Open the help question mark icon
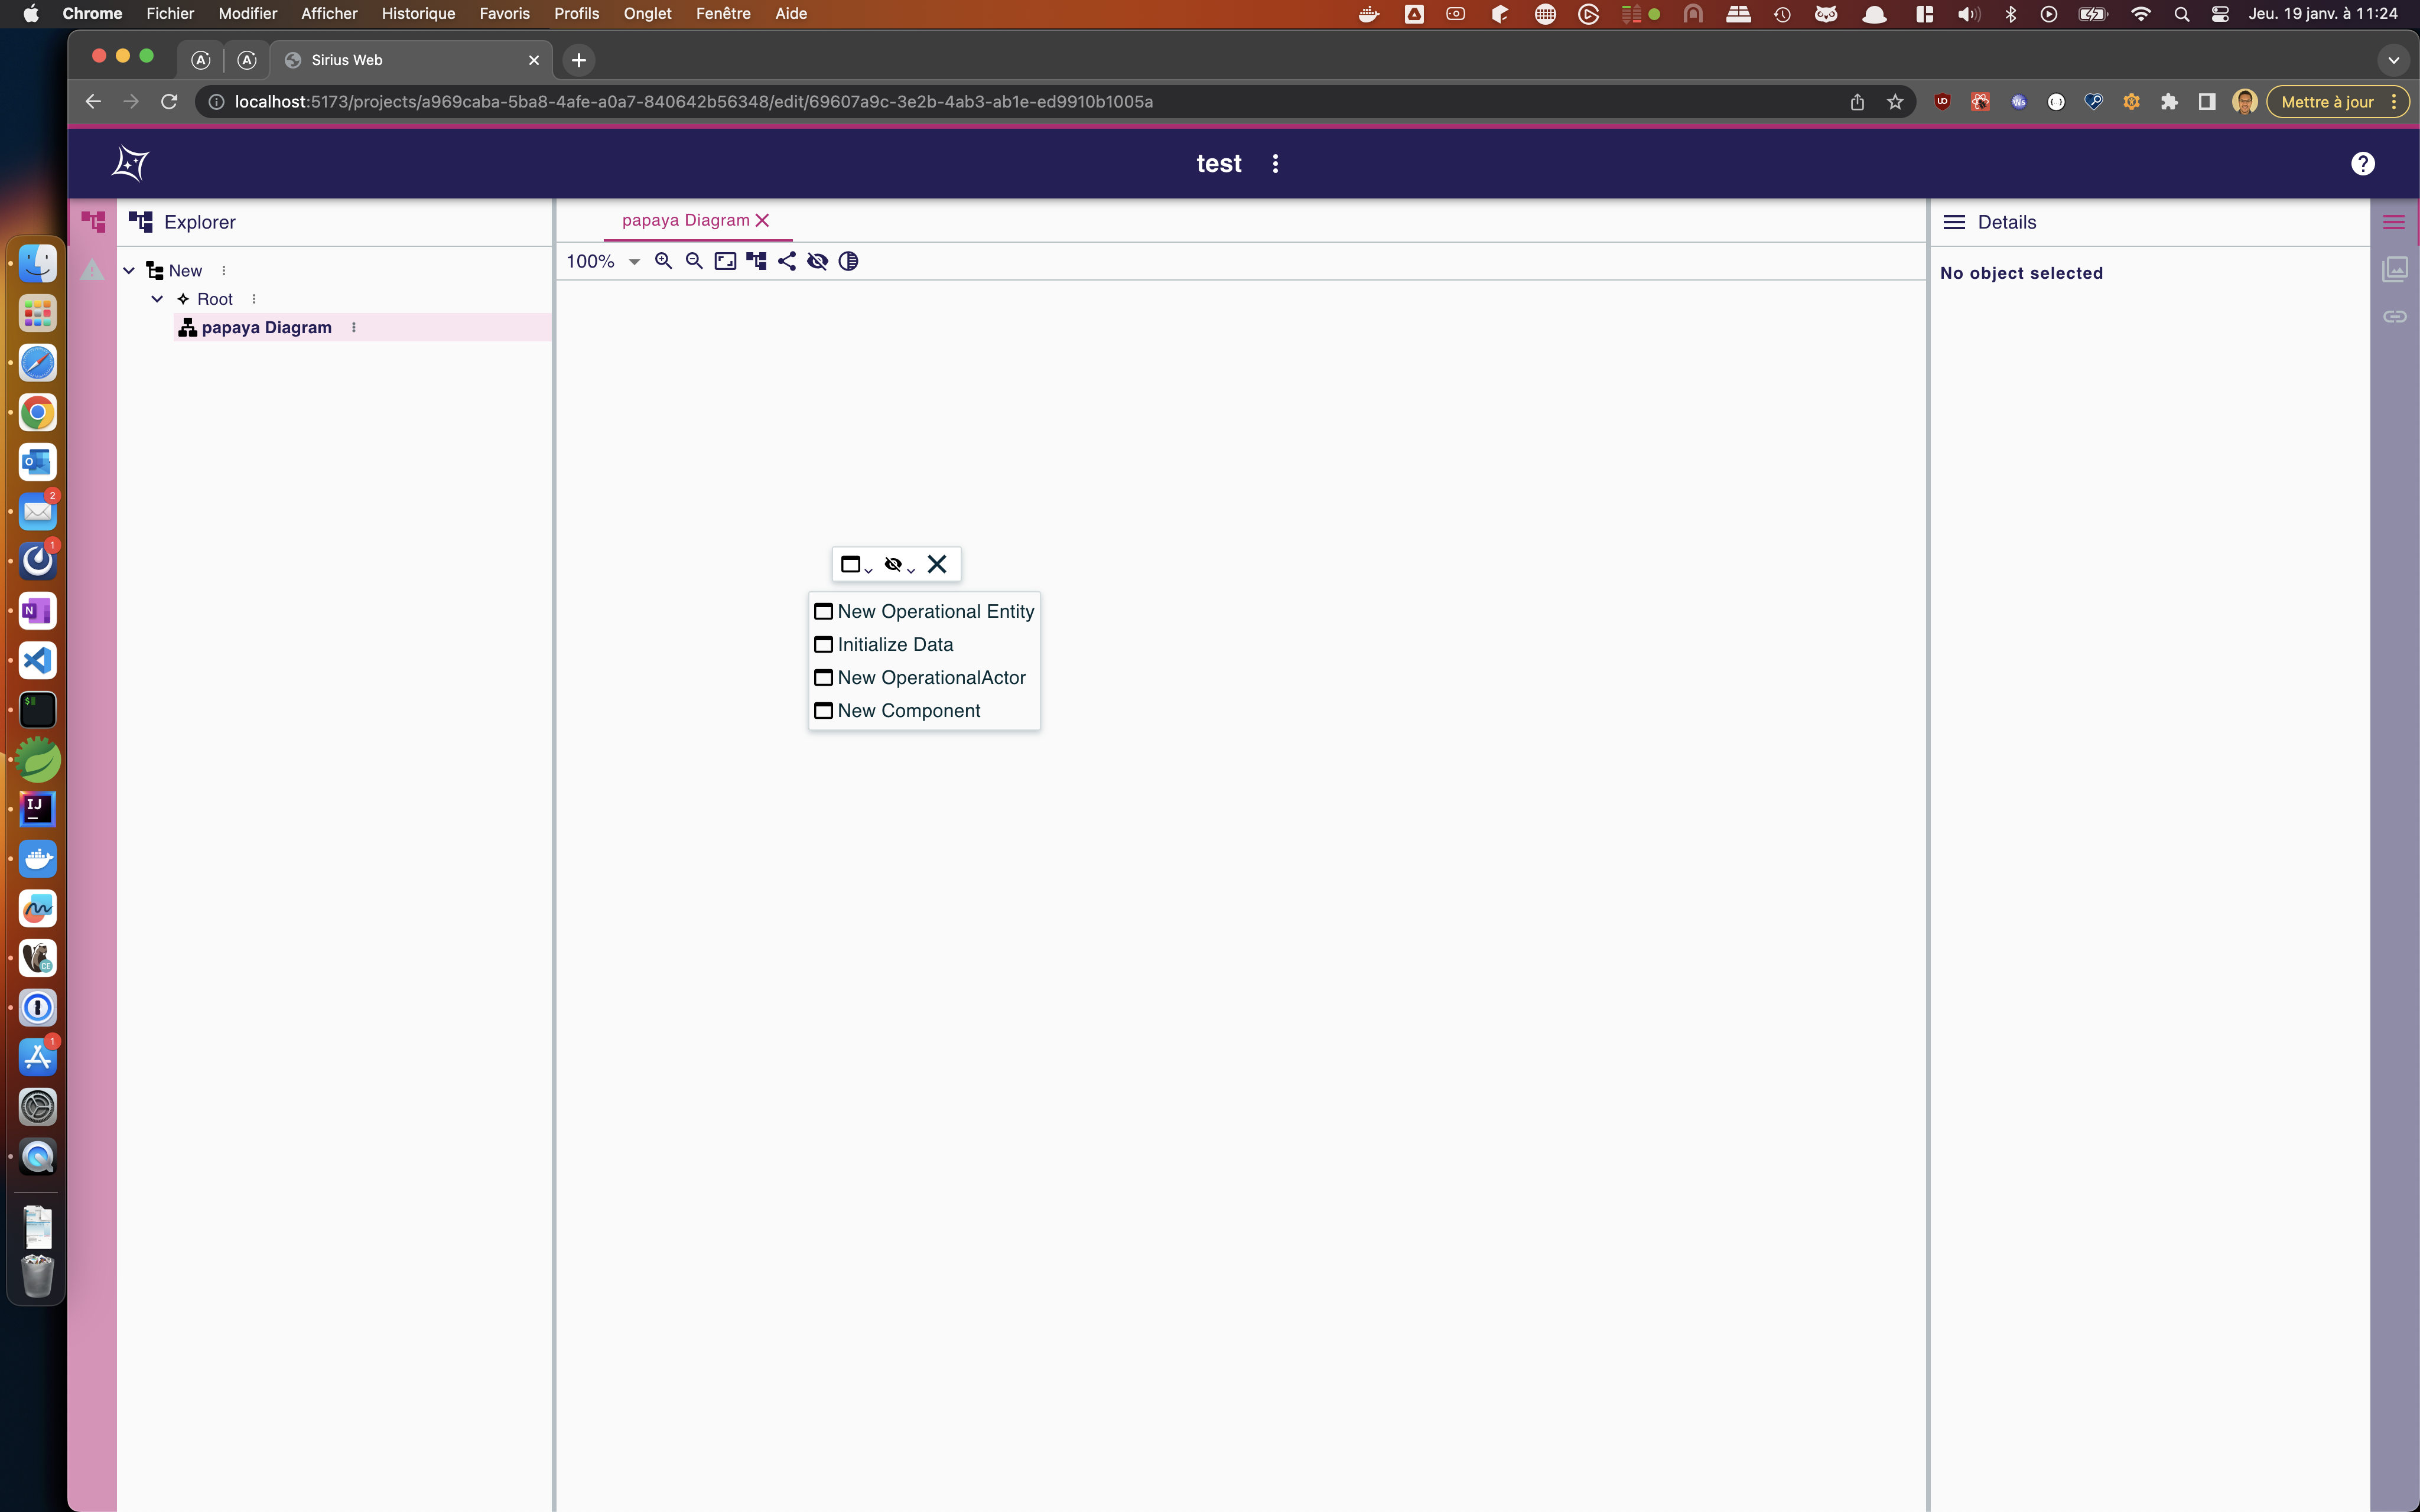This screenshot has height=1512, width=2420. point(2362,163)
